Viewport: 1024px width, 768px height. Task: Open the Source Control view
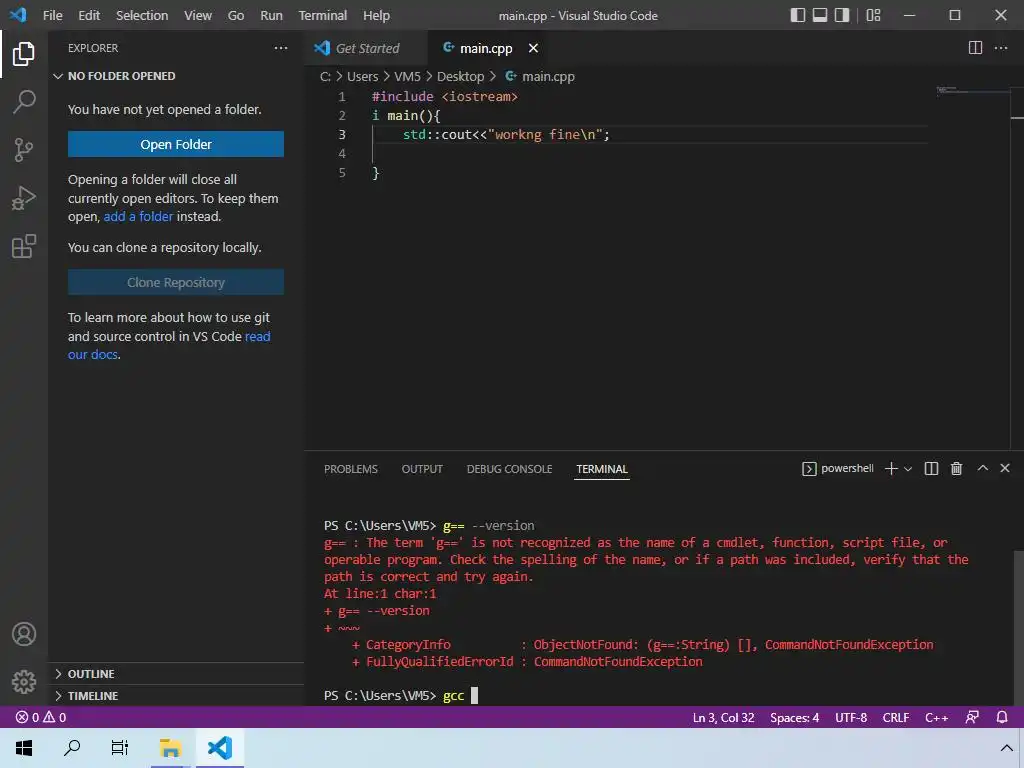(24, 150)
